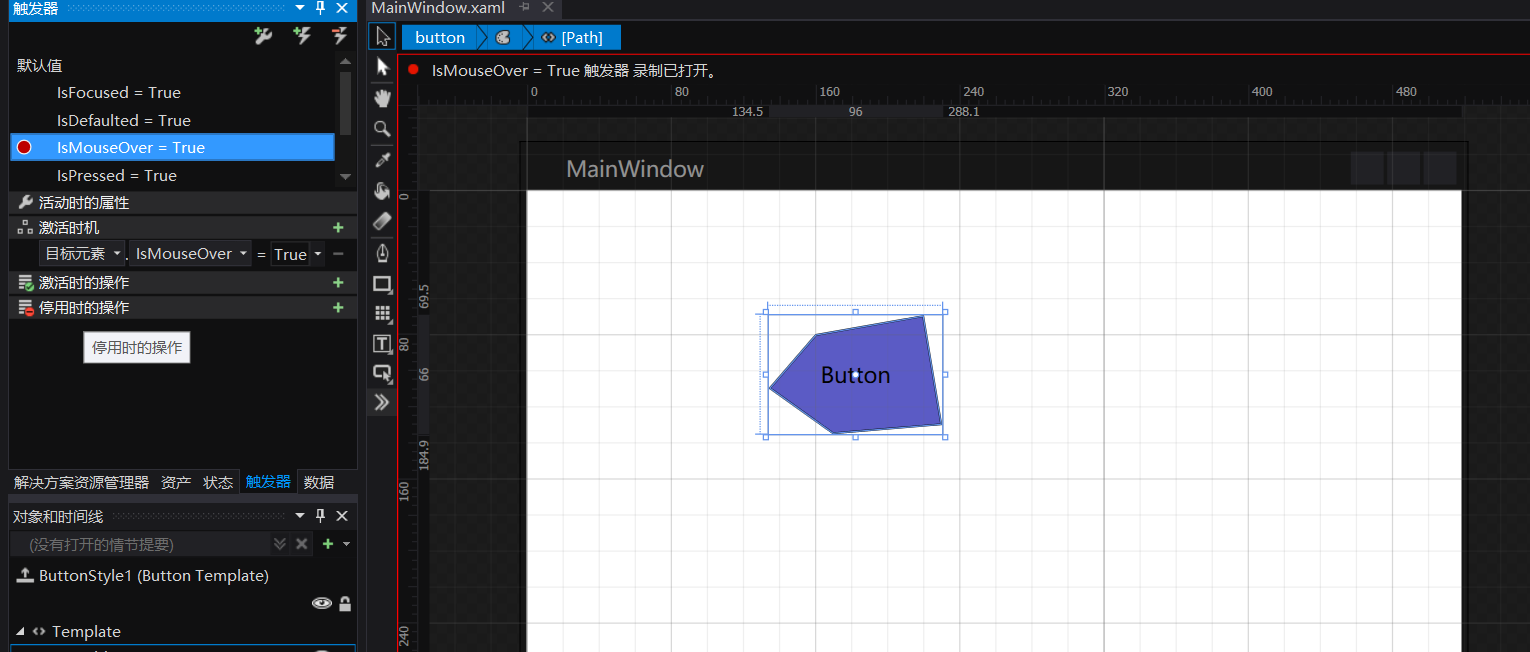The image size is (1530, 652).
Task: Open the Assets double-chevron tool
Action: tap(382, 402)
